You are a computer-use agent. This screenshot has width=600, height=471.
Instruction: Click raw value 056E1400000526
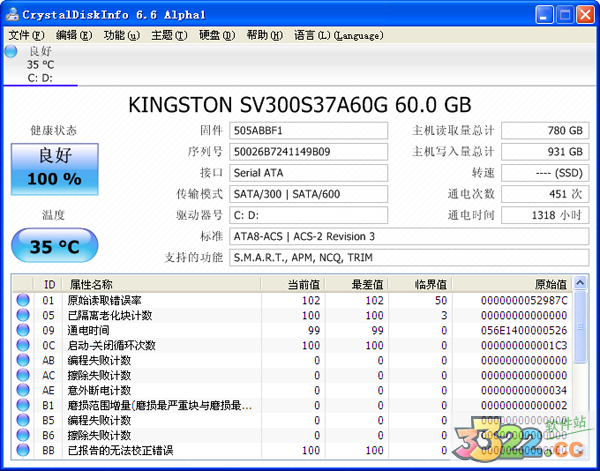[x=524, y=330]
